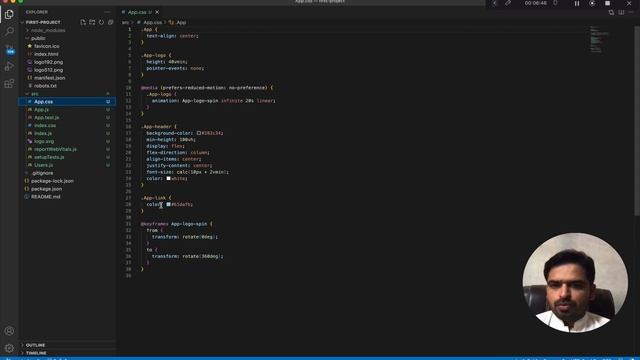Click the open changes icon above editor
Screen dimensions: 640x360
click(611, 13)
